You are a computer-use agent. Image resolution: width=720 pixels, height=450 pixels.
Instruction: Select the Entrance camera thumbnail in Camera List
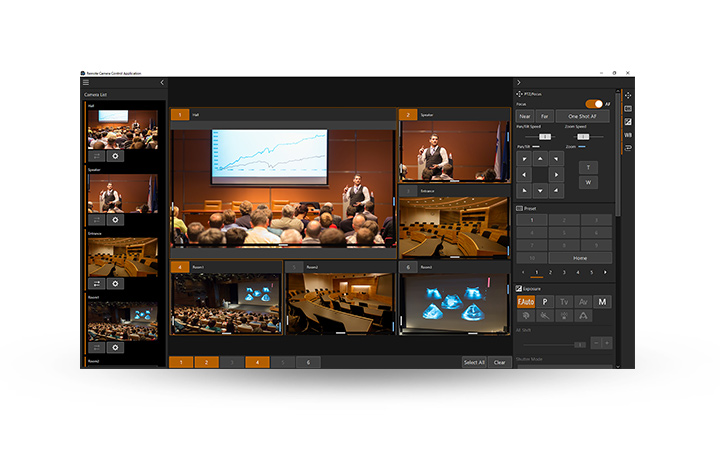[122, 257]
